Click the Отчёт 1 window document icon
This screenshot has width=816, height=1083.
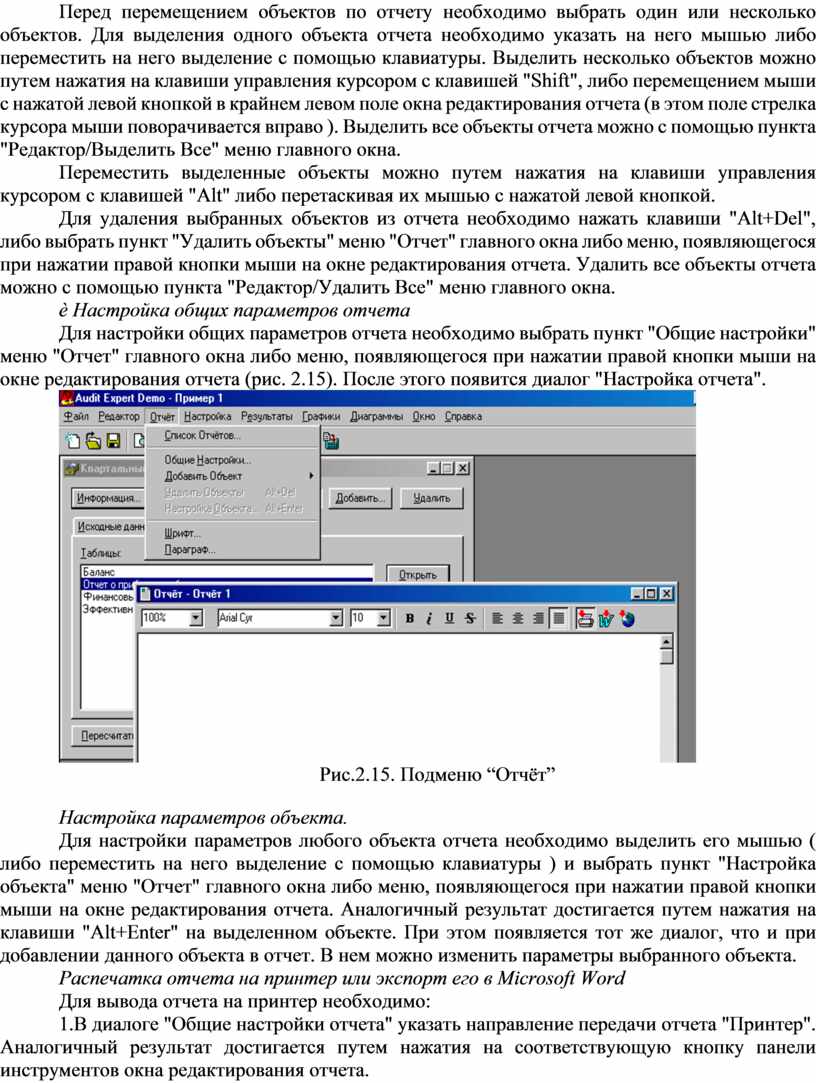click(144, 593)
